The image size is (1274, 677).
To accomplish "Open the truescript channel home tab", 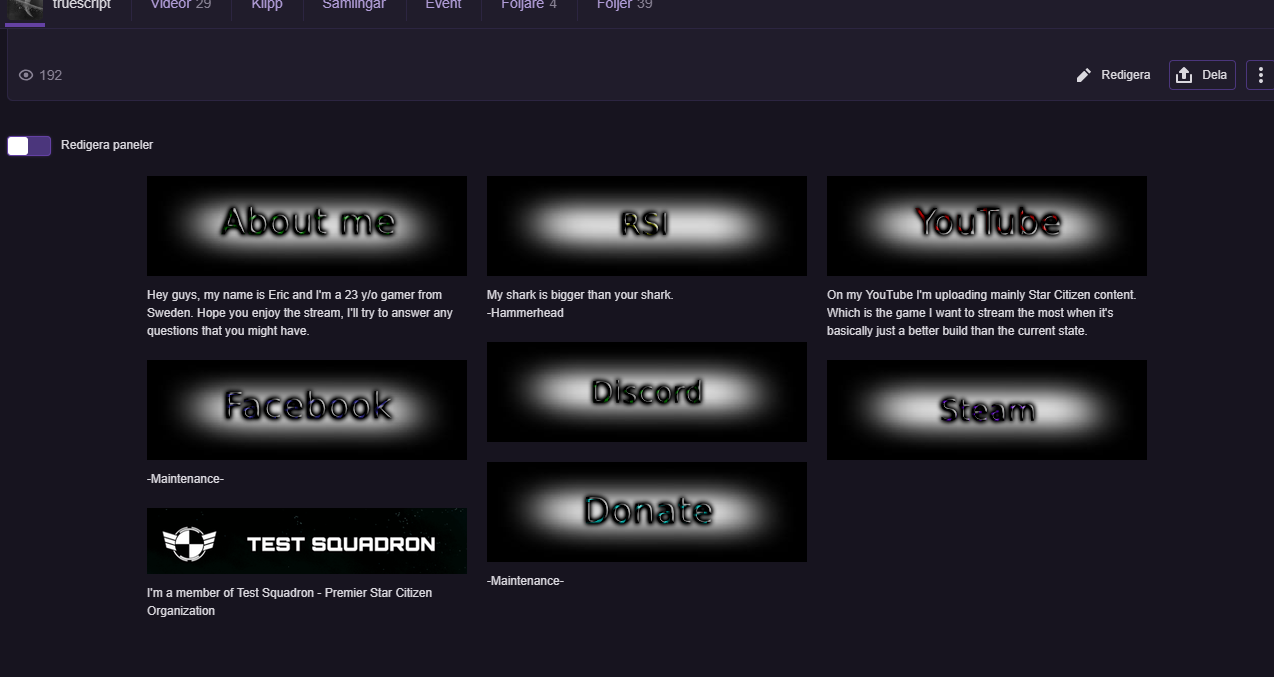I will tap(81, 5).
